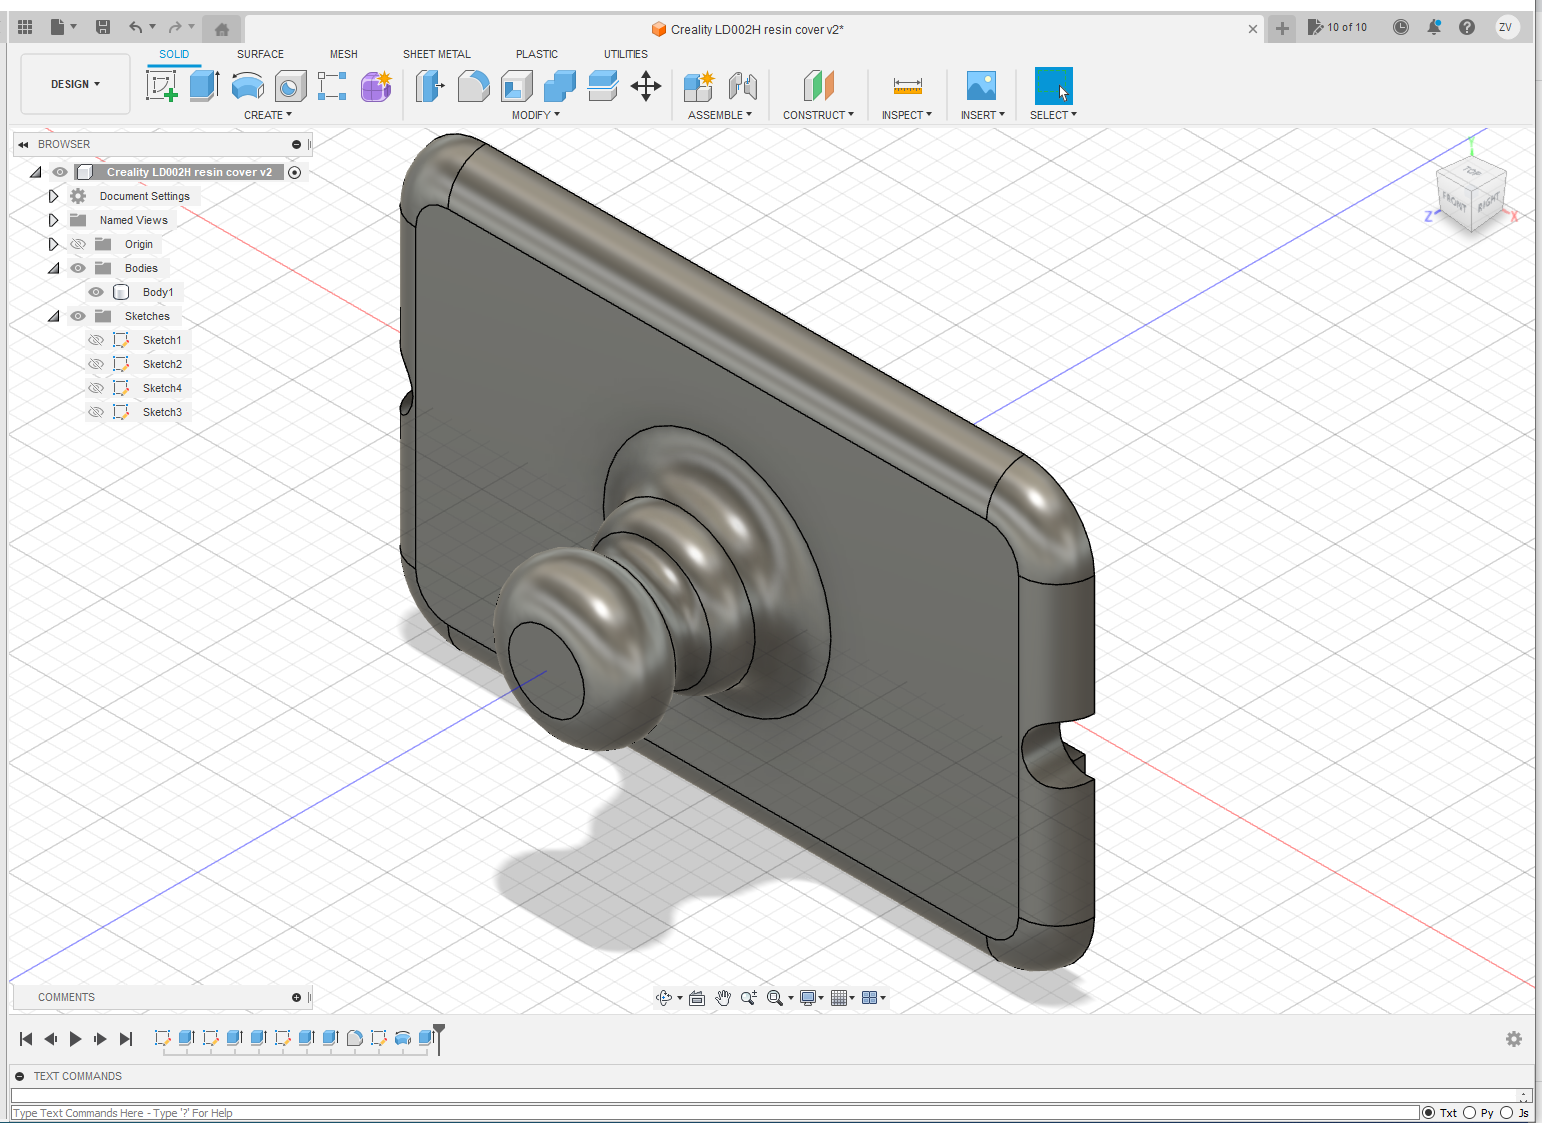
Task: Jump to the timeline end
Action: 125,1039
